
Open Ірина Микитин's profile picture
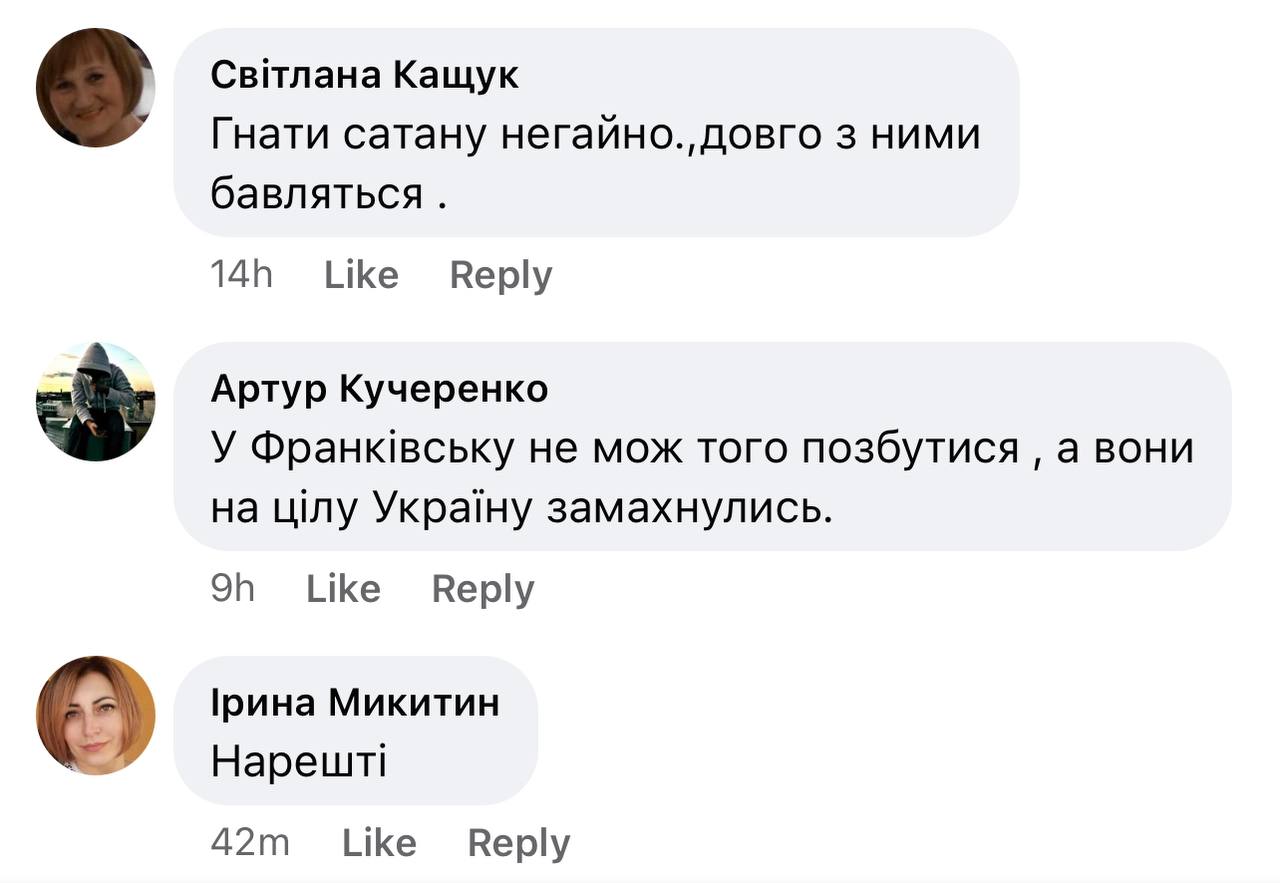click(x=96, y=715)
